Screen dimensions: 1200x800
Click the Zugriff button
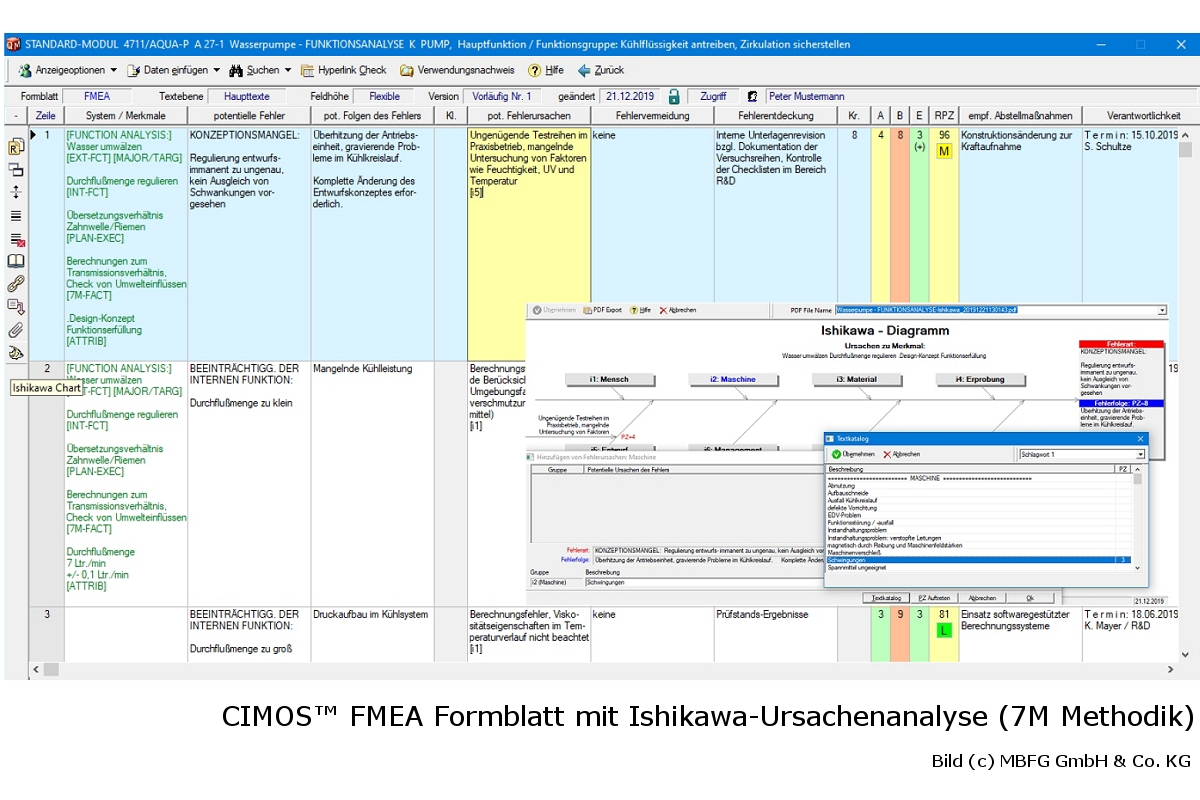pyautogui.click(x=713, y=97)
